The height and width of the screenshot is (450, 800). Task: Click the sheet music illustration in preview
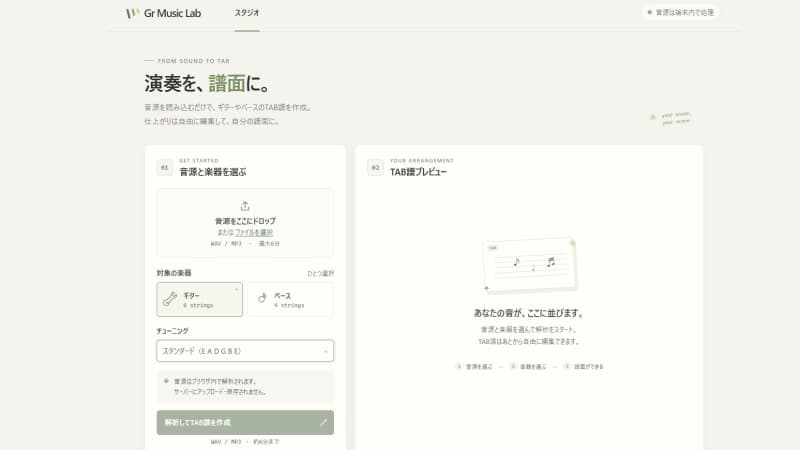pos(529,265)
